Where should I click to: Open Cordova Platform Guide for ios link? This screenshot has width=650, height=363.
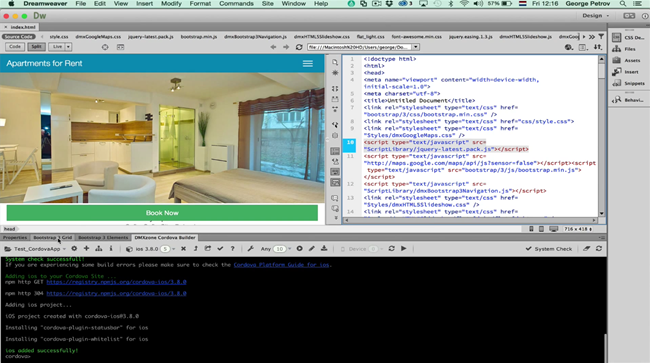(x=282, y=265)
